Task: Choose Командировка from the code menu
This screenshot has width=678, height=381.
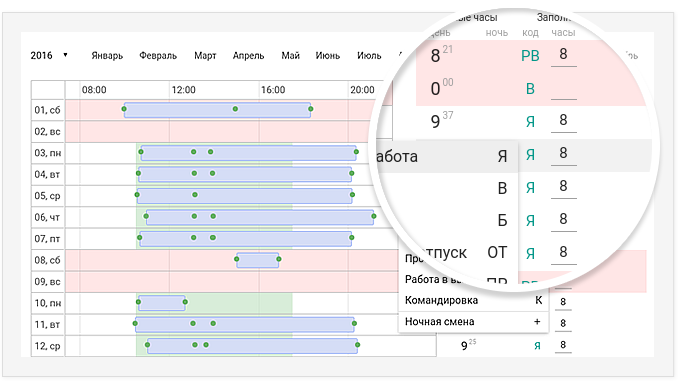Action: click(473, 300)
